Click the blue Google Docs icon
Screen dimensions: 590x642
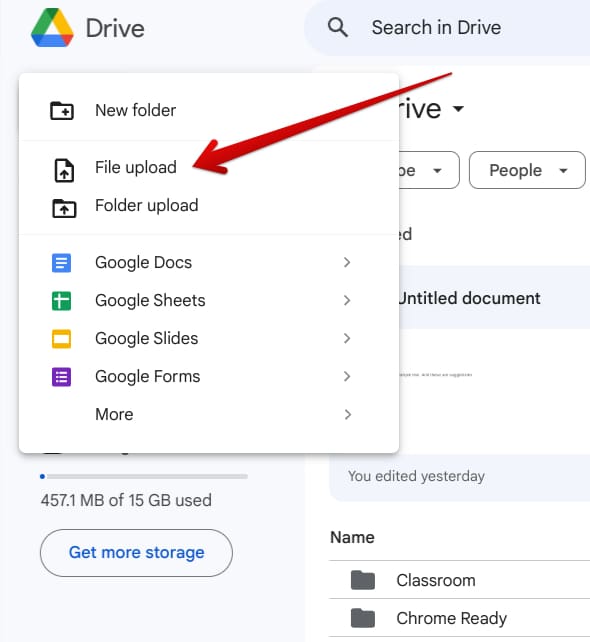coord(61,263)
